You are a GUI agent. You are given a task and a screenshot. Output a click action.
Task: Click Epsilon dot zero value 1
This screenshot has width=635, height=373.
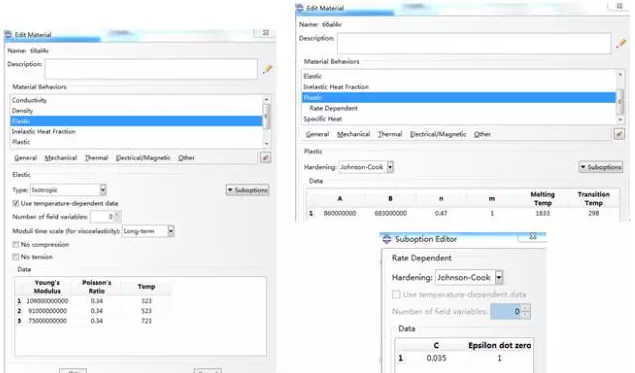[x=499, y=358]
